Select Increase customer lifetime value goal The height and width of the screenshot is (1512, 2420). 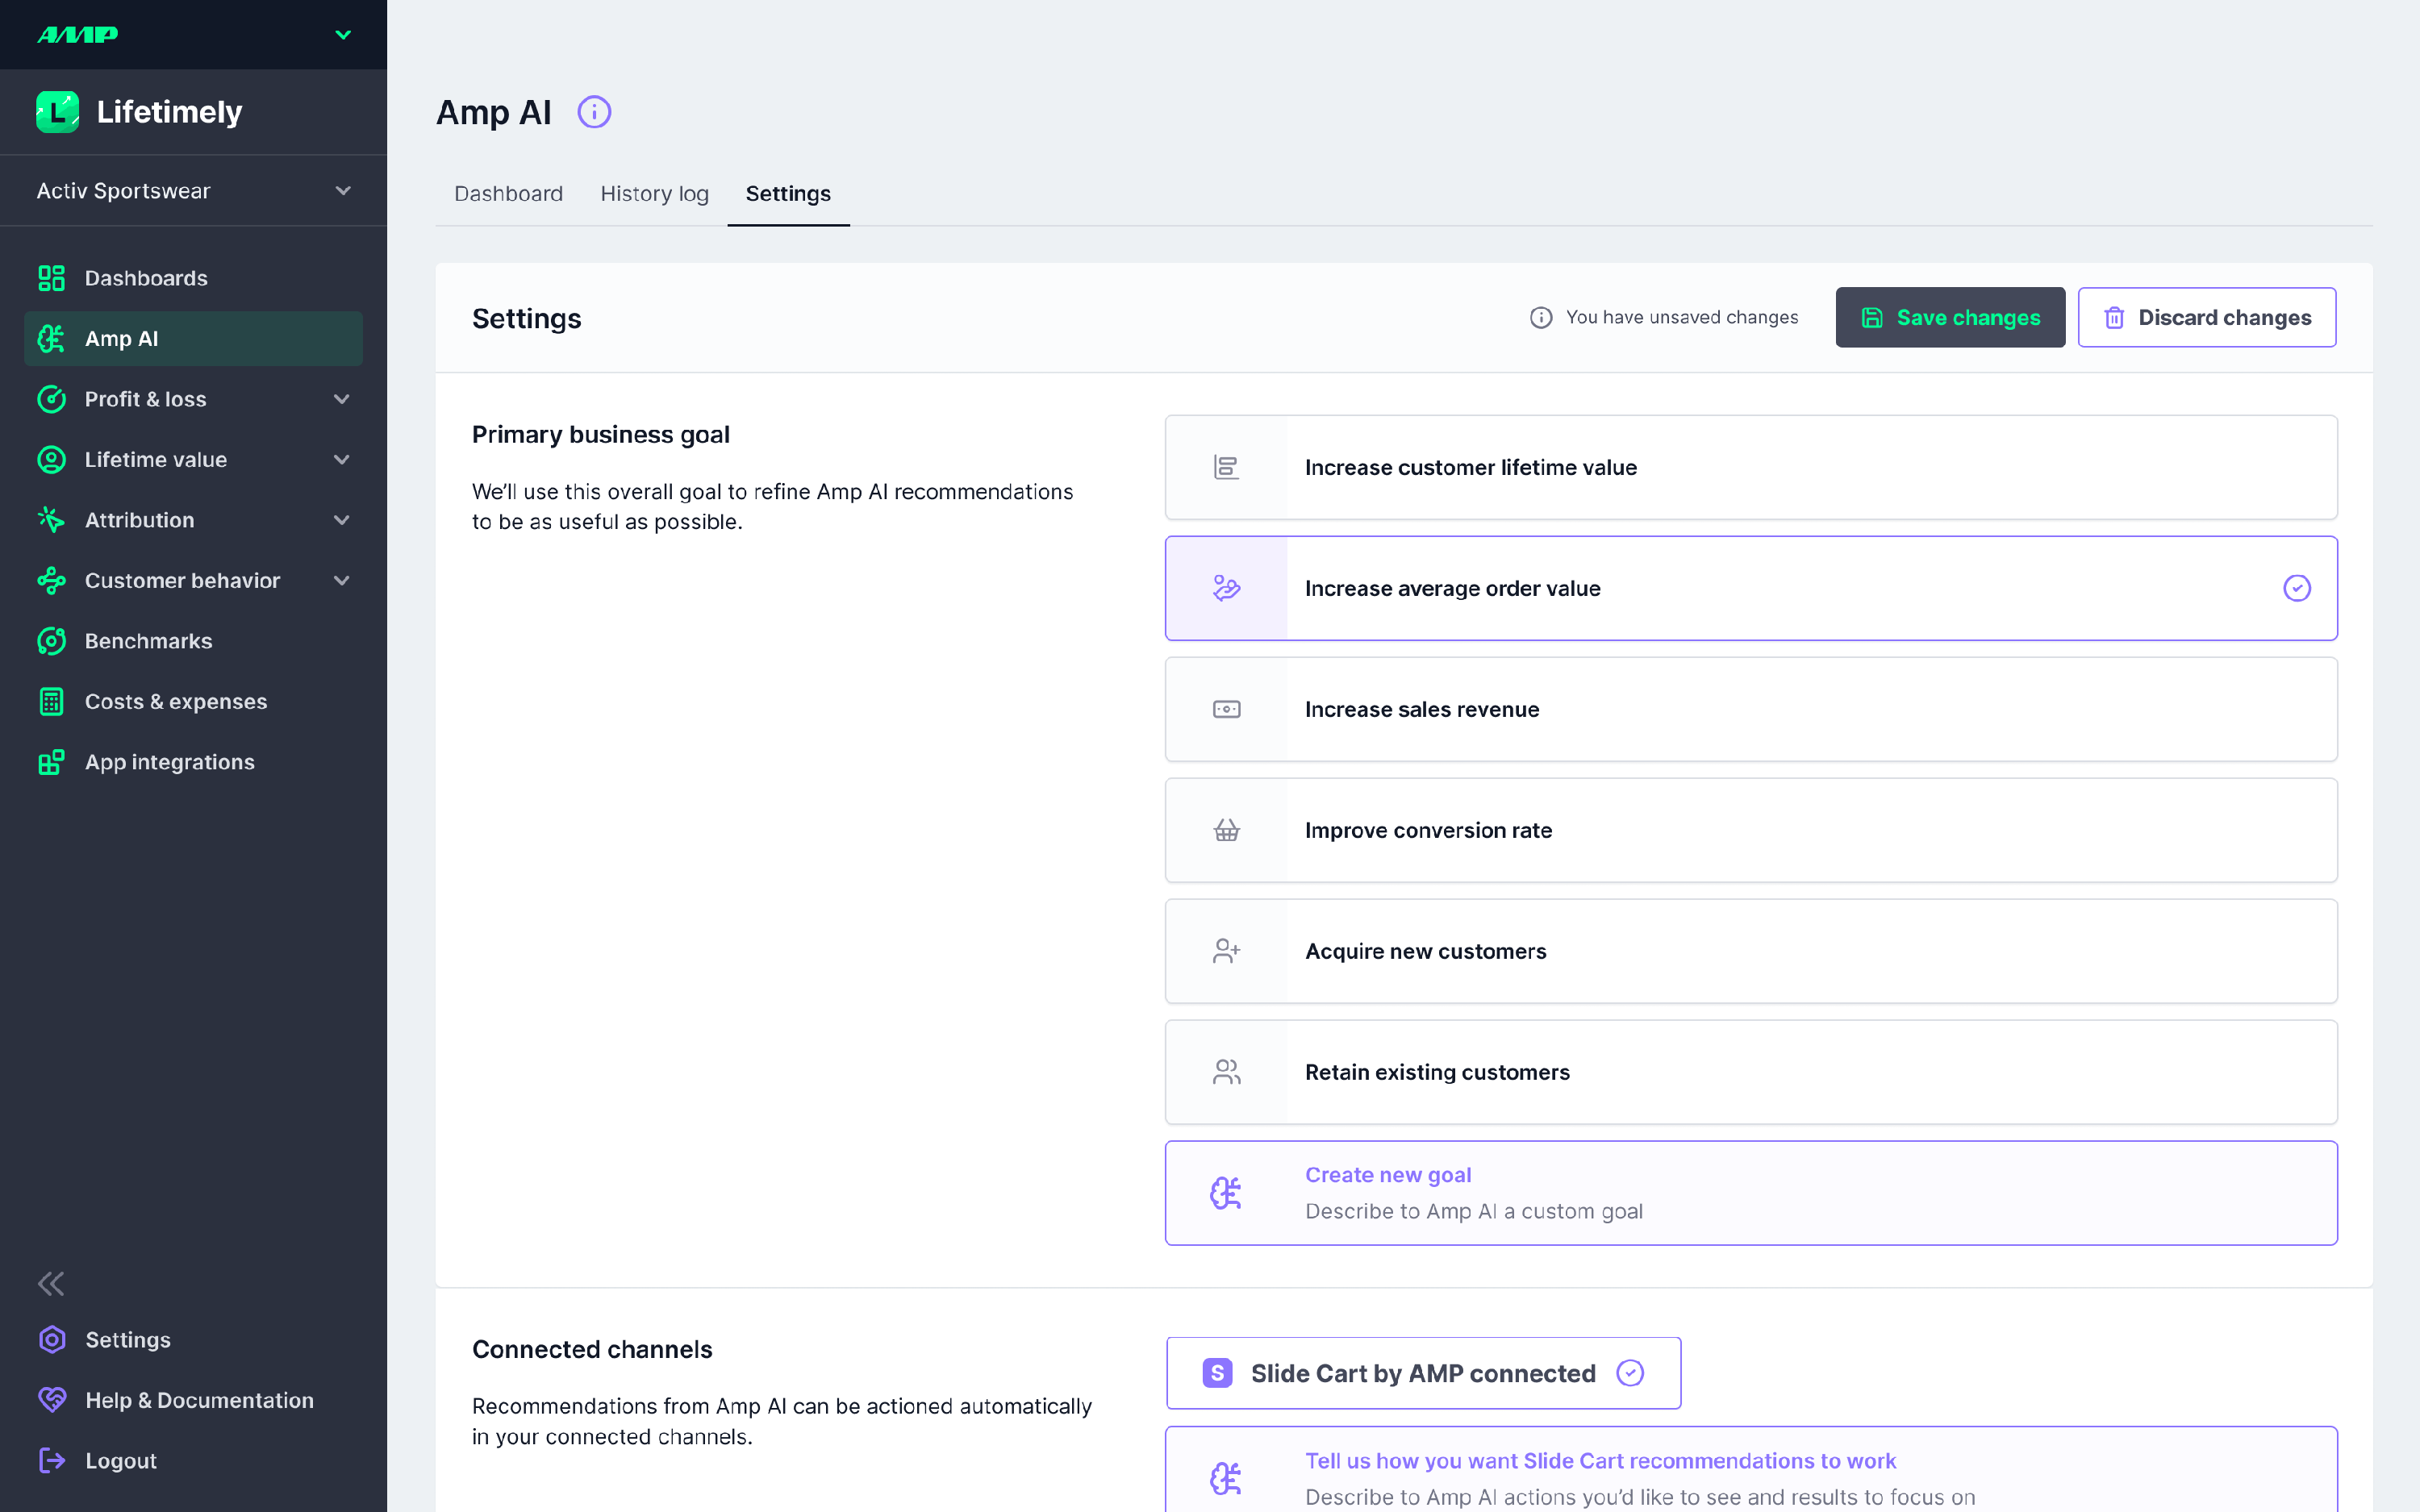[1750, 467]
